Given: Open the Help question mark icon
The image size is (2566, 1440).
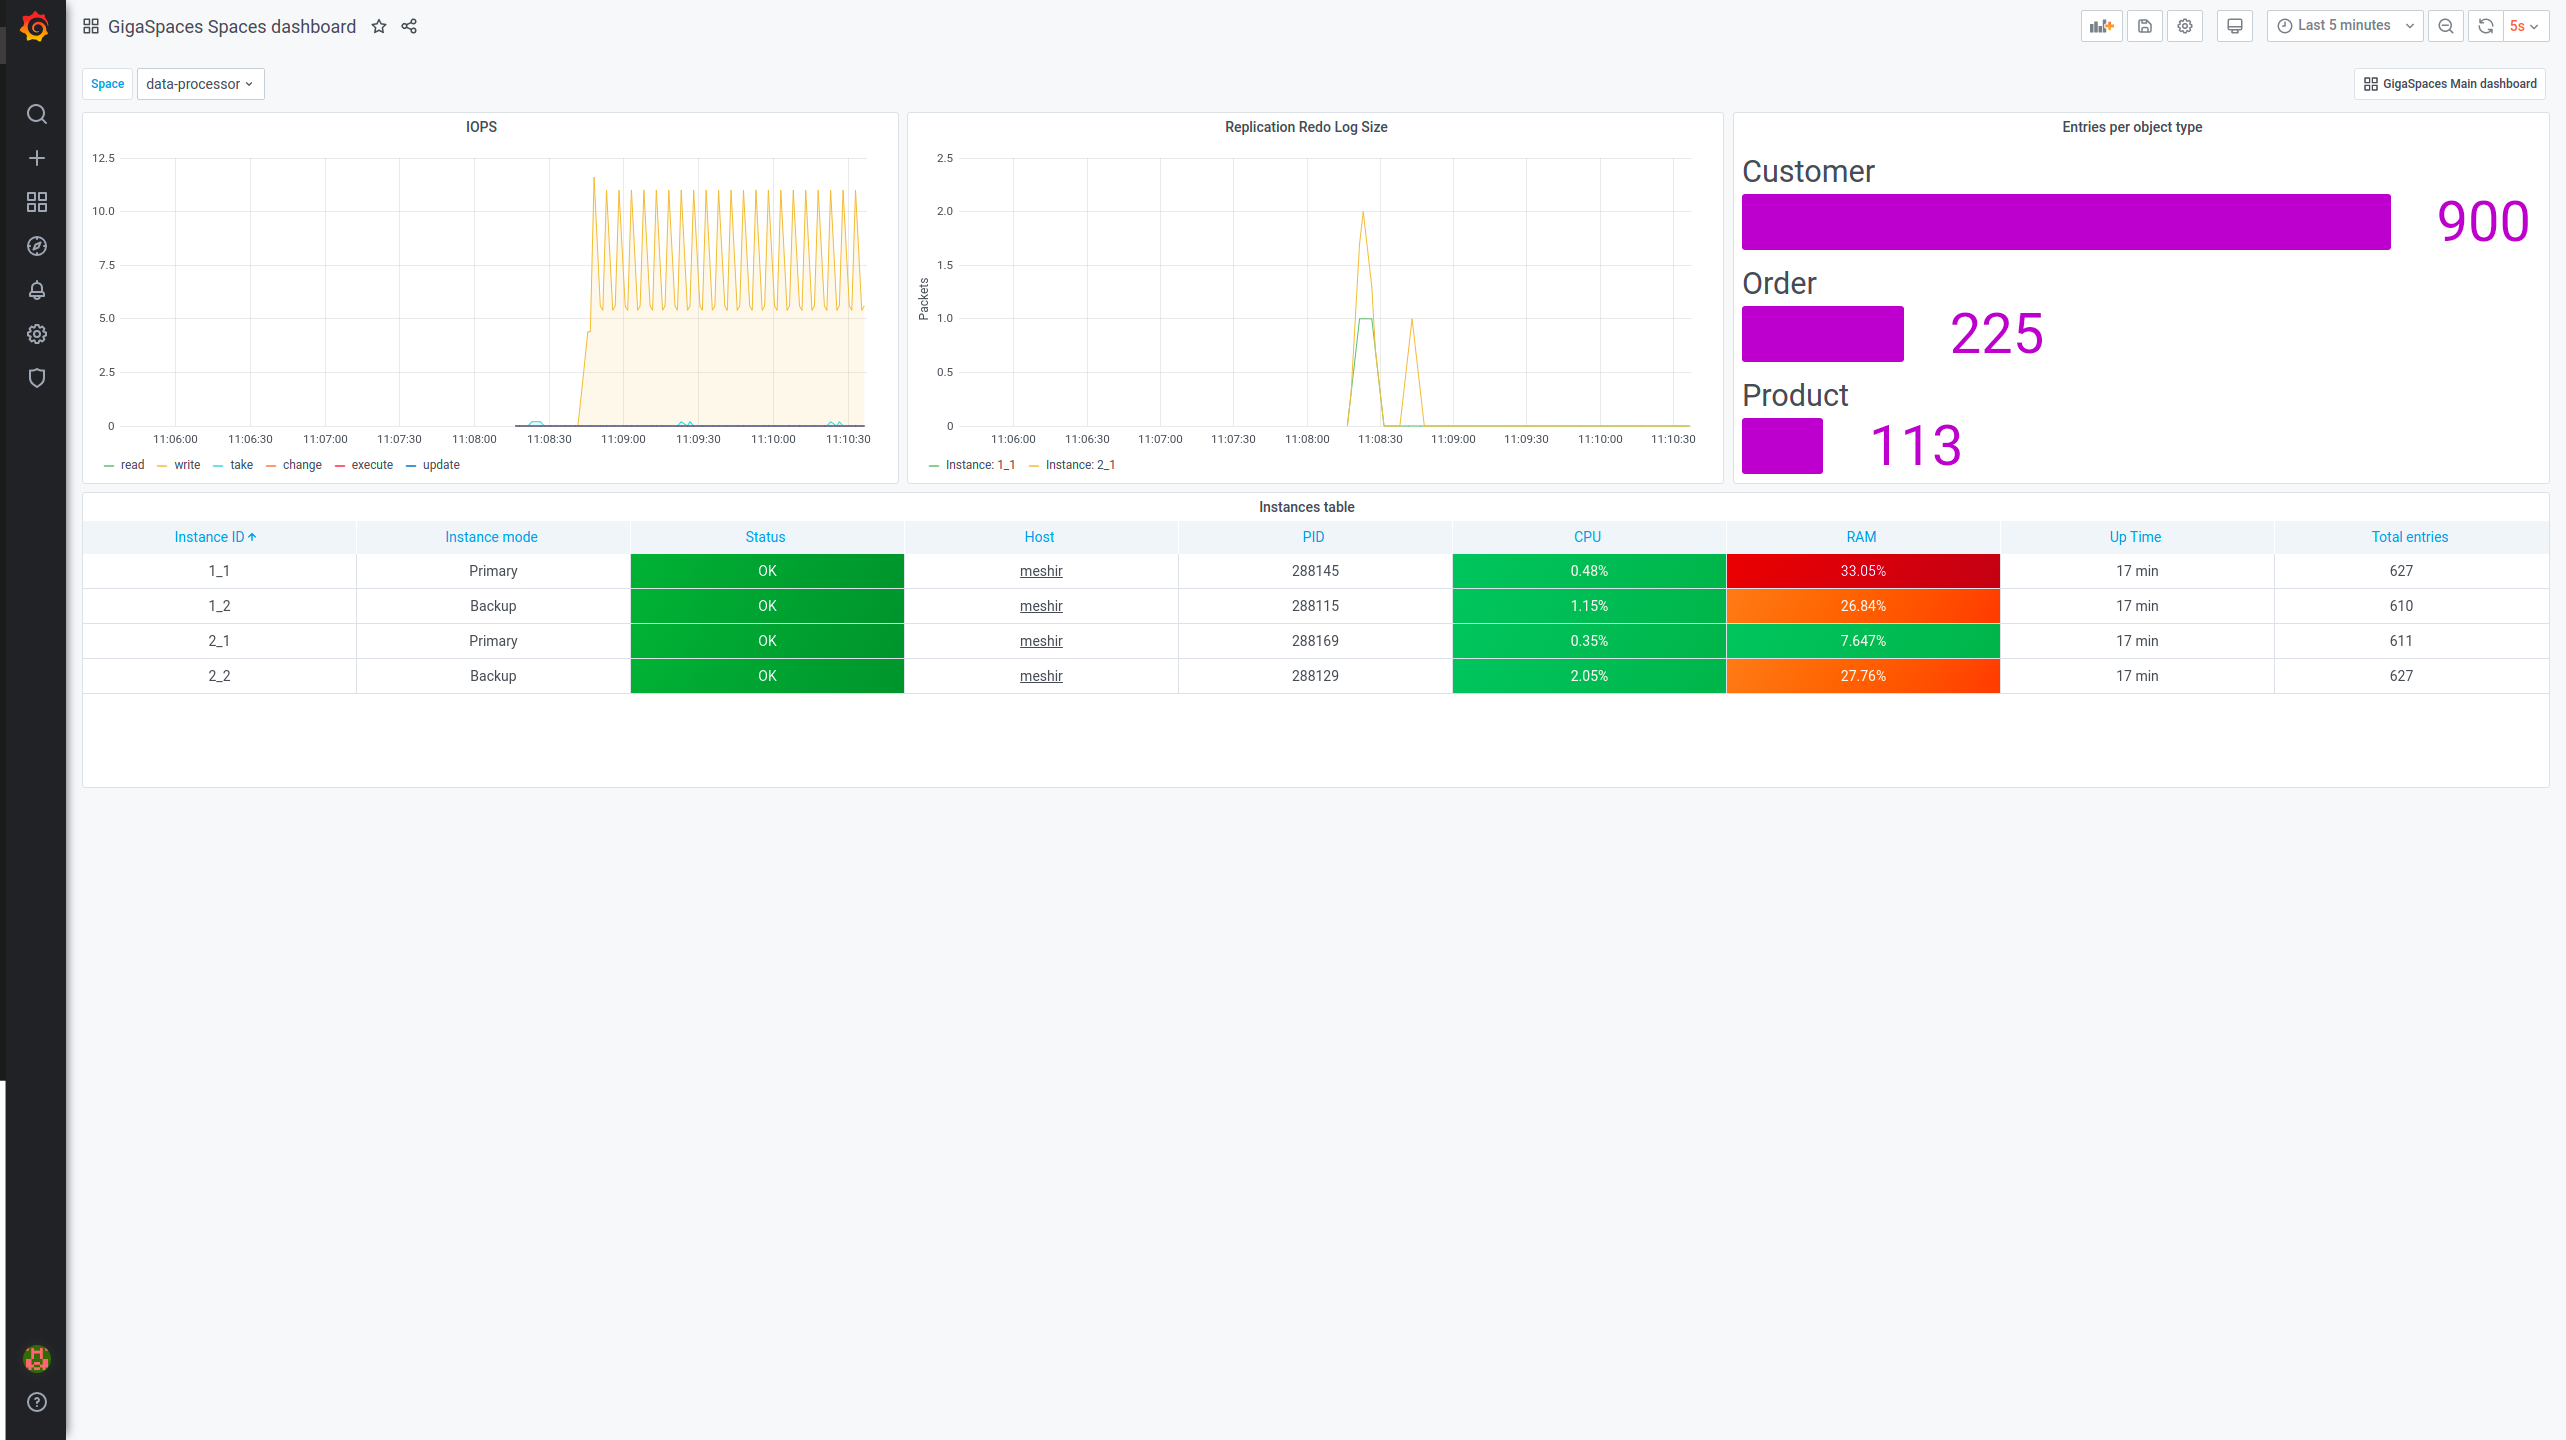Looking at the screenshot, I should tap(37, 1402).
